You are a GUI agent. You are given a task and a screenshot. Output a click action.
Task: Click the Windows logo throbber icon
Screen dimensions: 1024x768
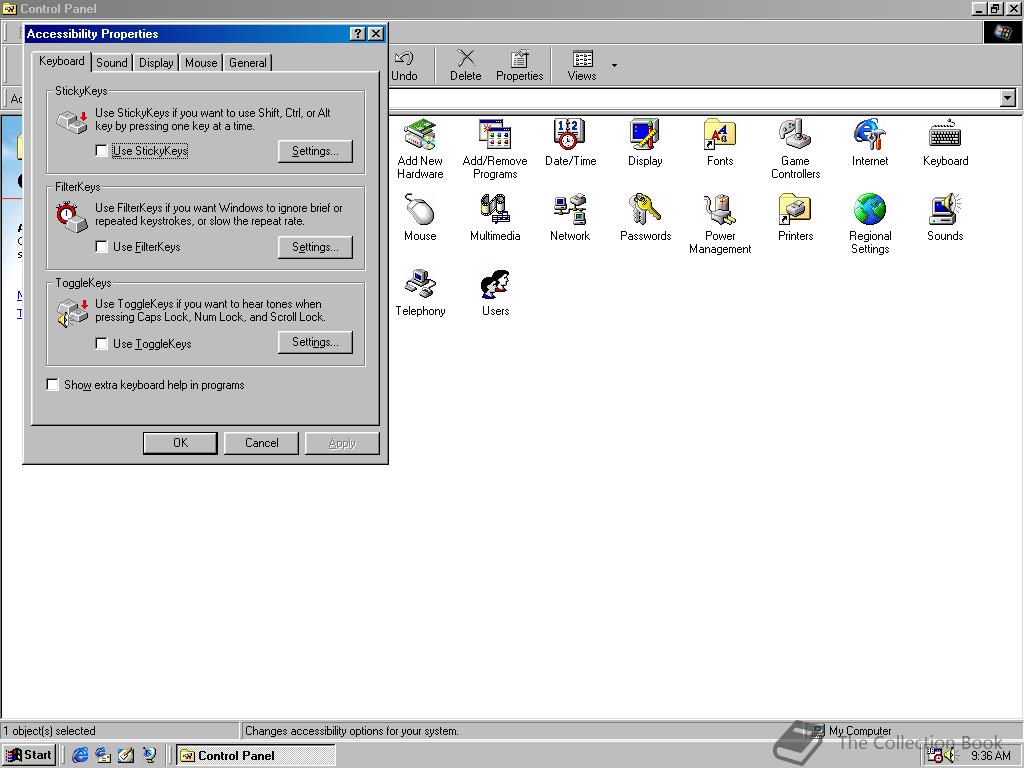(x=1001, y=33)
